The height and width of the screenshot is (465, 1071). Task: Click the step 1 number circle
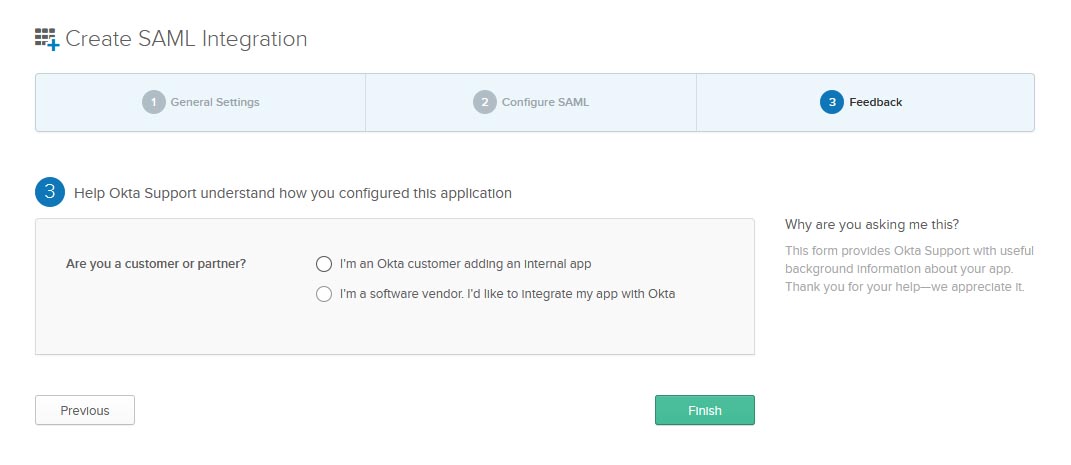point(153,102)
